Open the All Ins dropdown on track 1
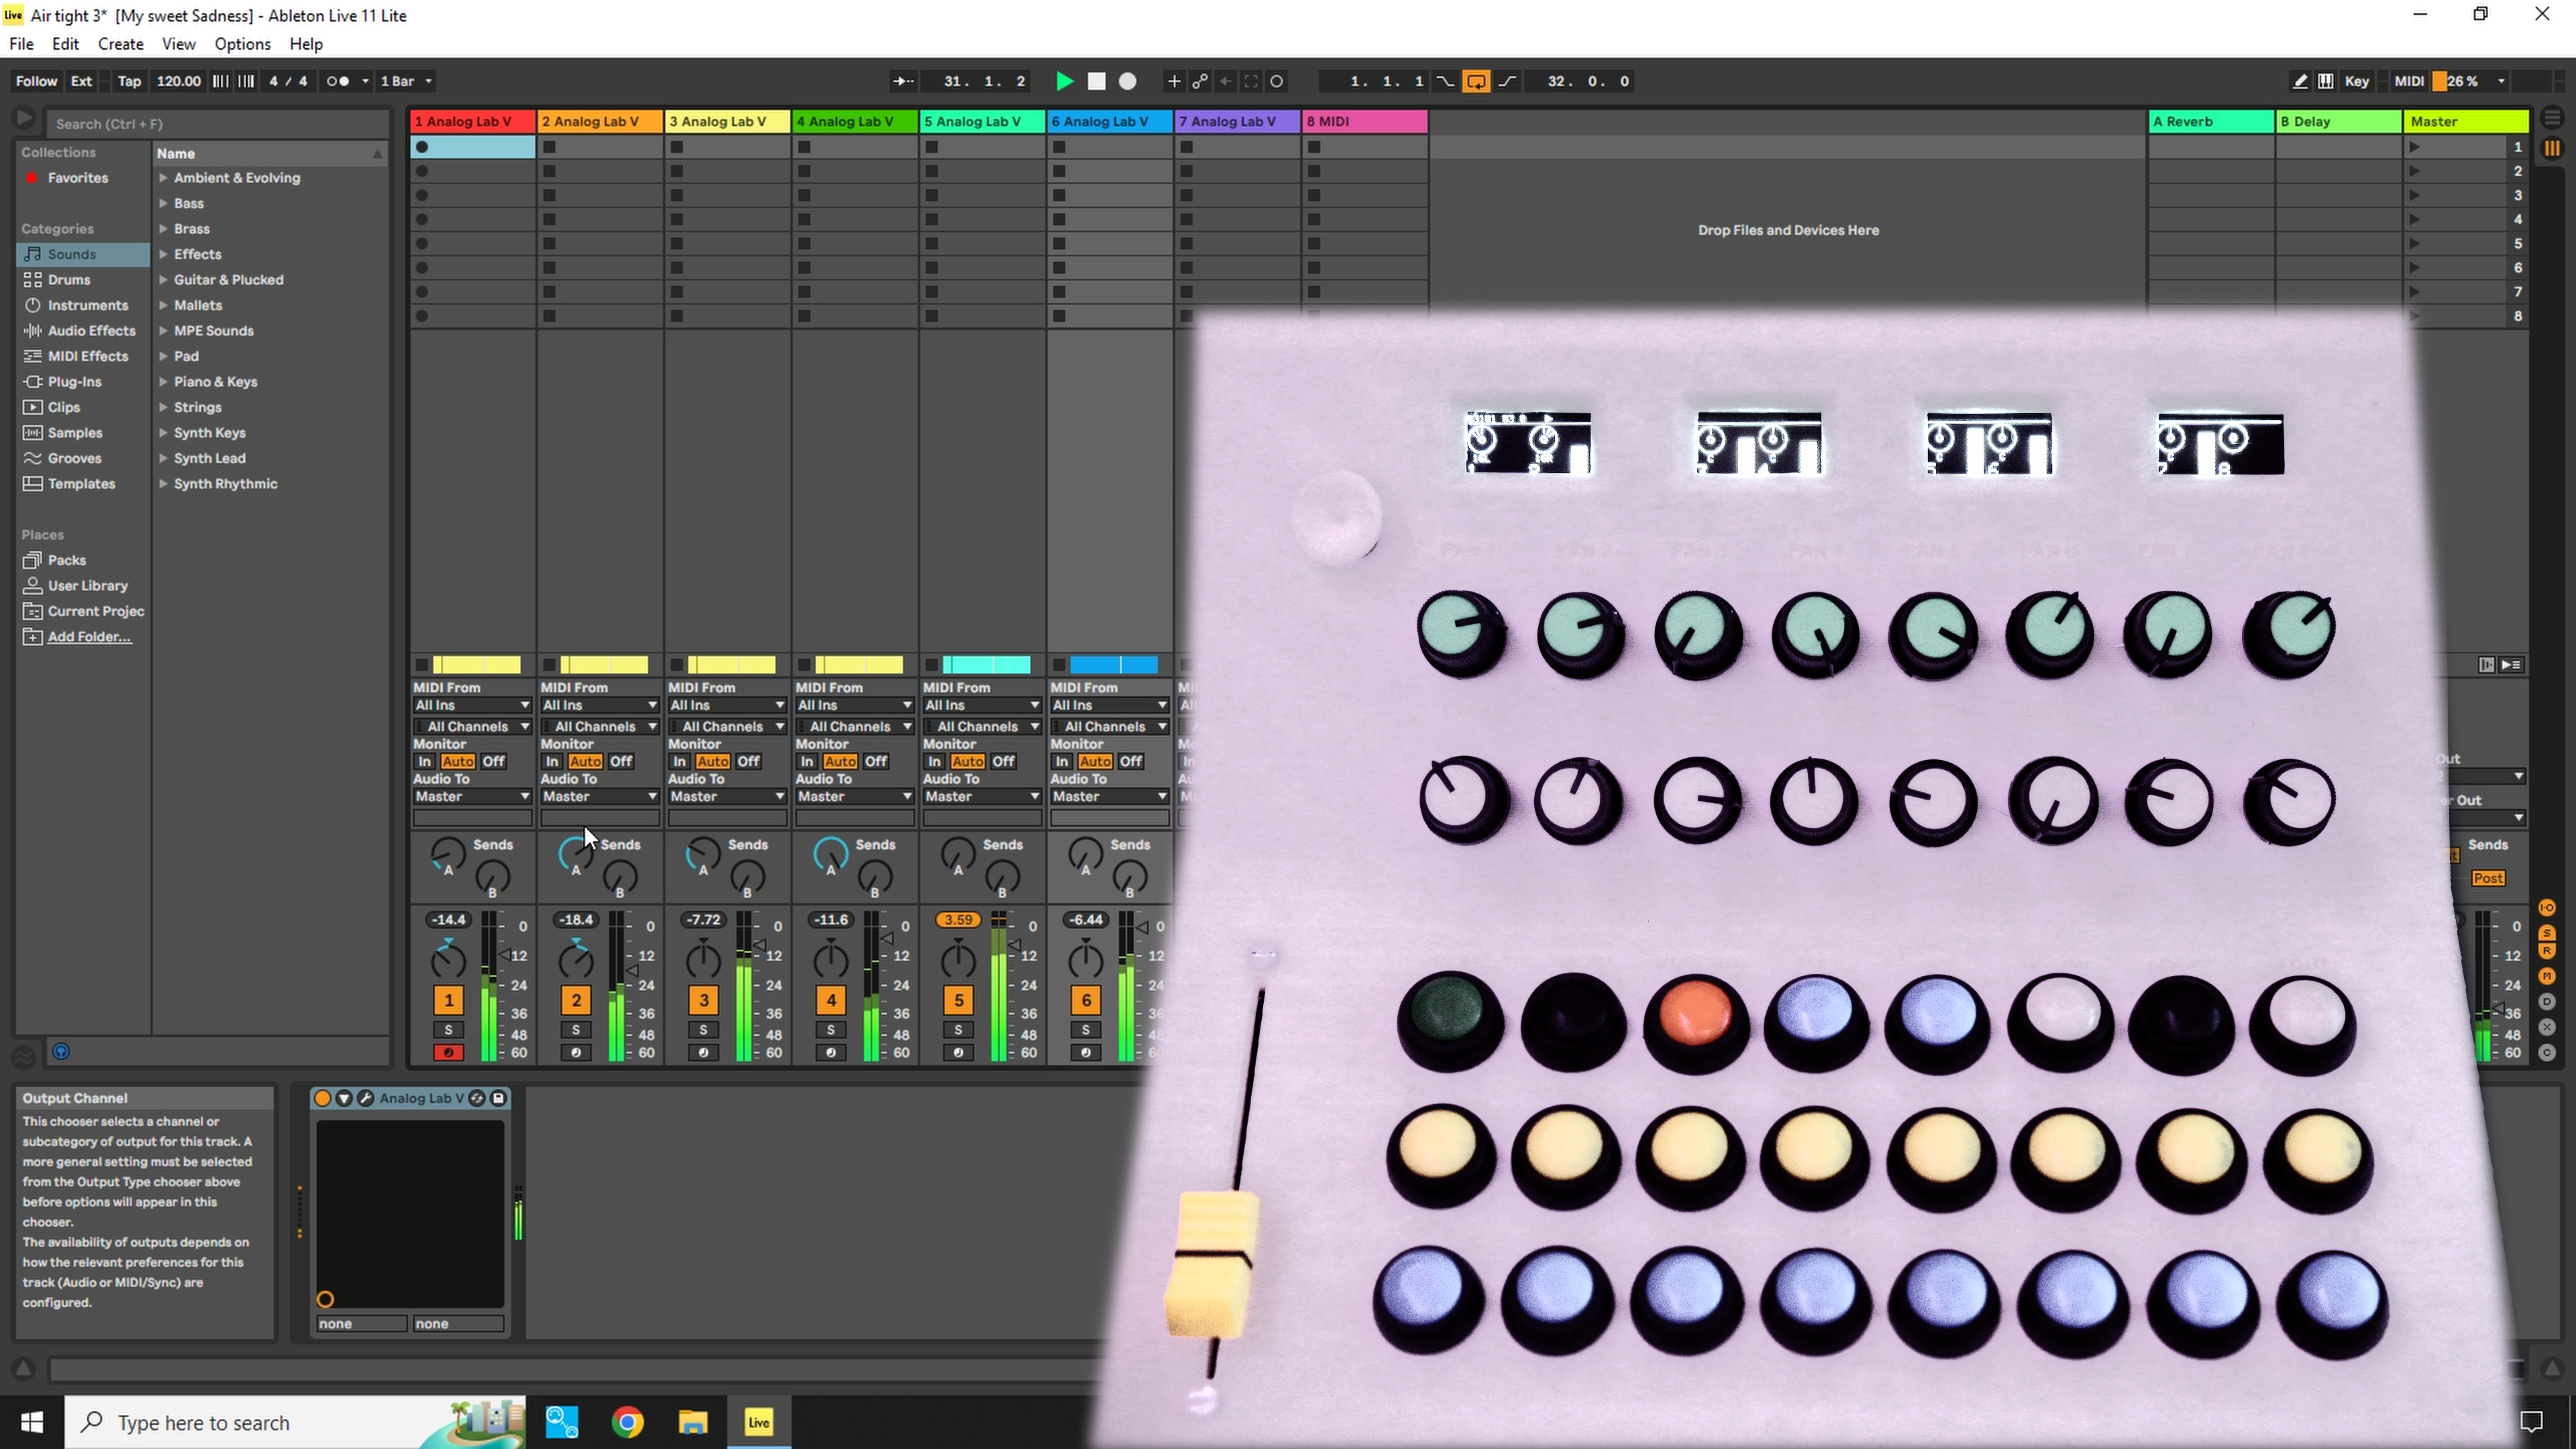Image resolution: width=2576 pixels, height=1449 pixels. pos(471,705)
